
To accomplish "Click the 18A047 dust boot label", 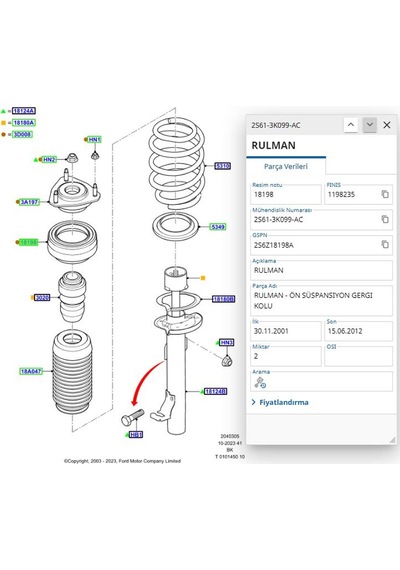I will coord(31,371).
